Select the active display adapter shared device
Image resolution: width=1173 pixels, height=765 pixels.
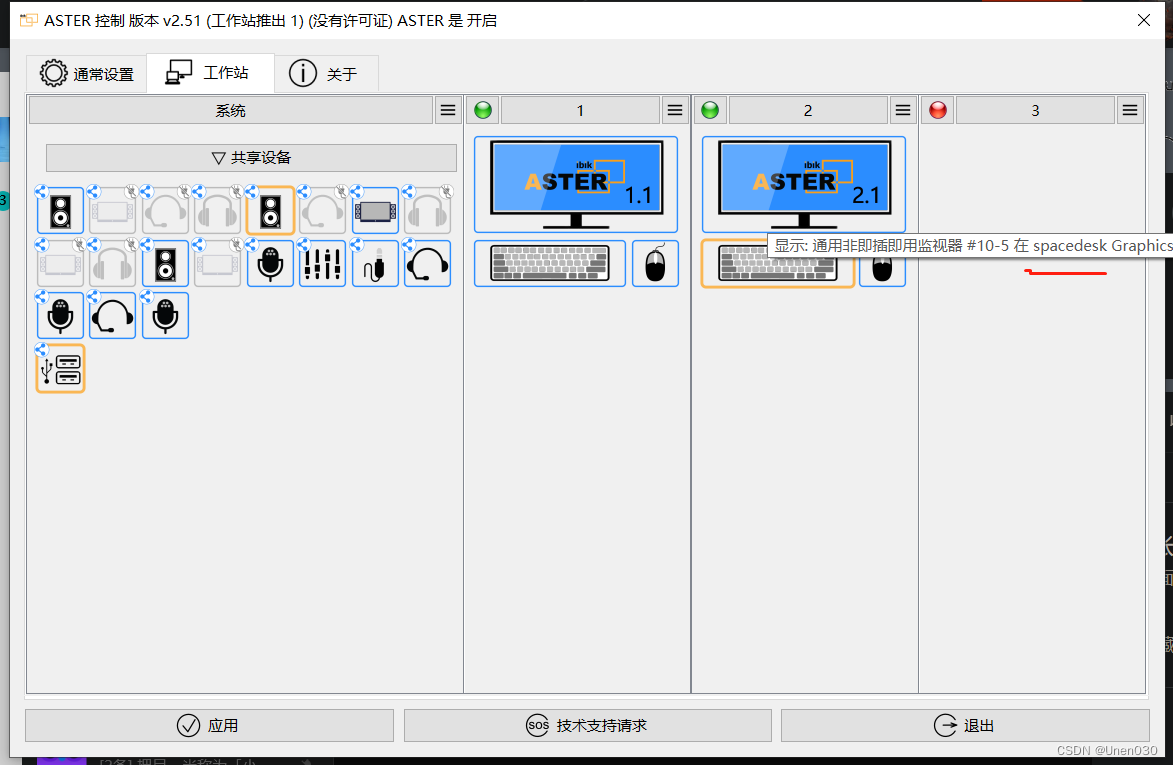pos(376,212)
